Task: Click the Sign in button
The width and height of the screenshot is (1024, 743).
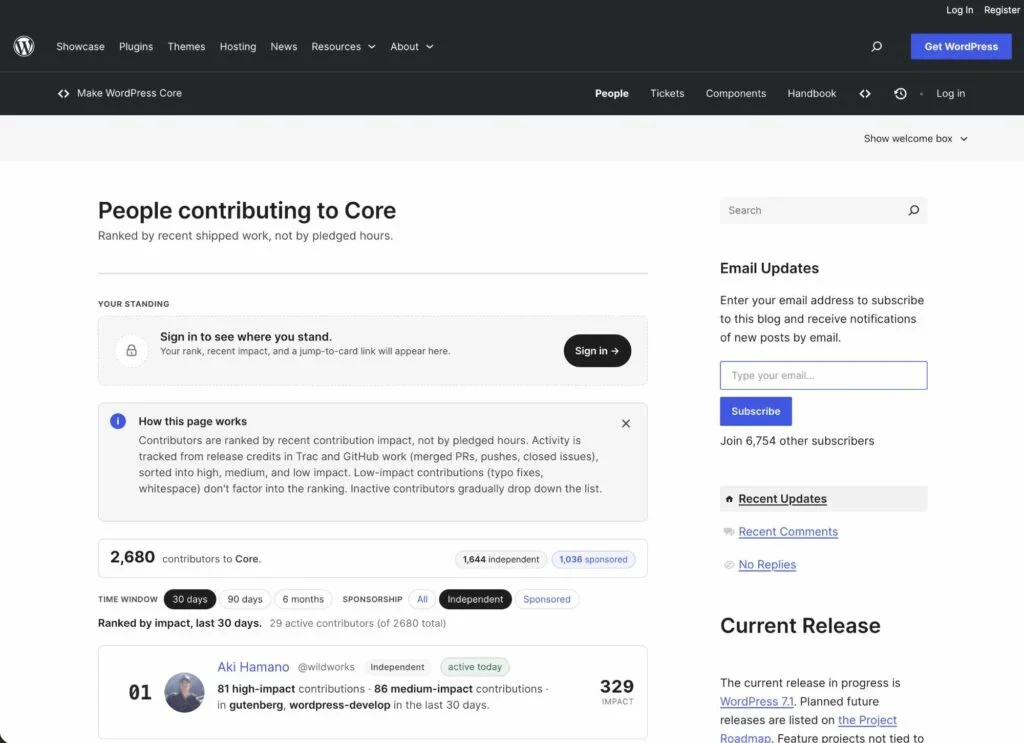Action: [597, 351]
